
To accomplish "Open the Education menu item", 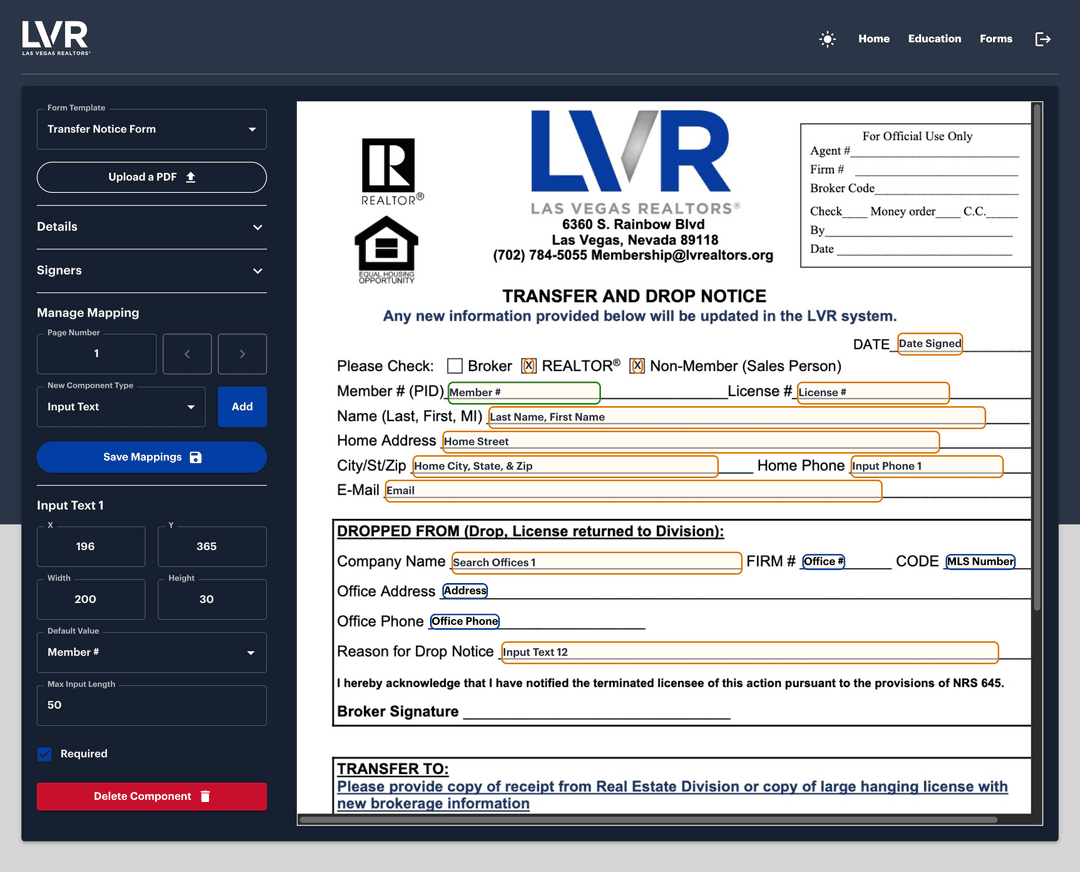I will (934, 39).
